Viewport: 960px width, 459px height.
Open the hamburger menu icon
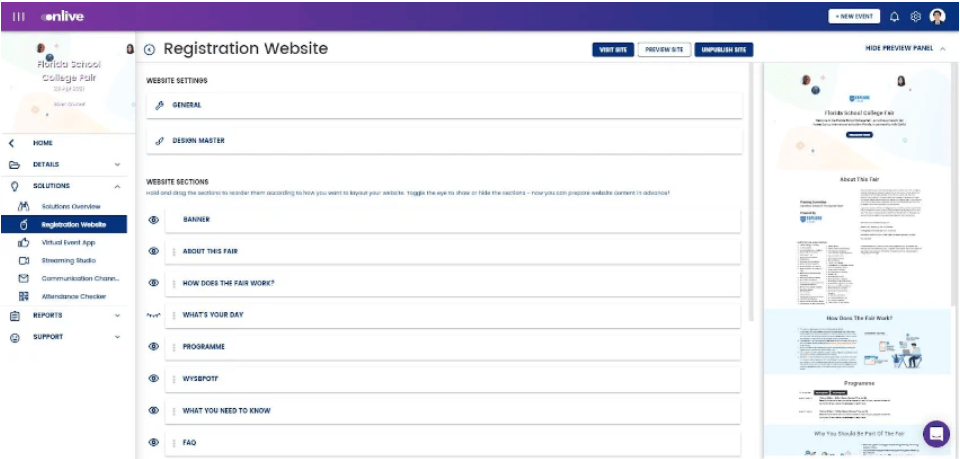click(19, 17)
